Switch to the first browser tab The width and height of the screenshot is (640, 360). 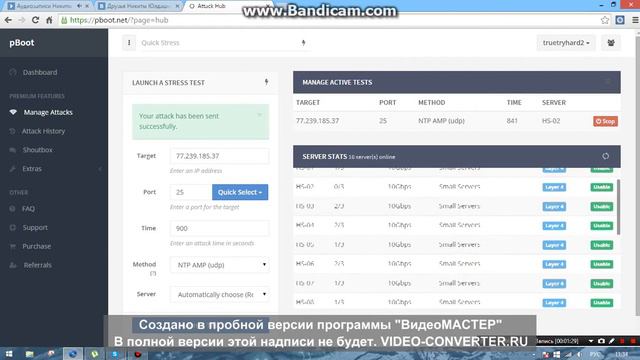48,6
